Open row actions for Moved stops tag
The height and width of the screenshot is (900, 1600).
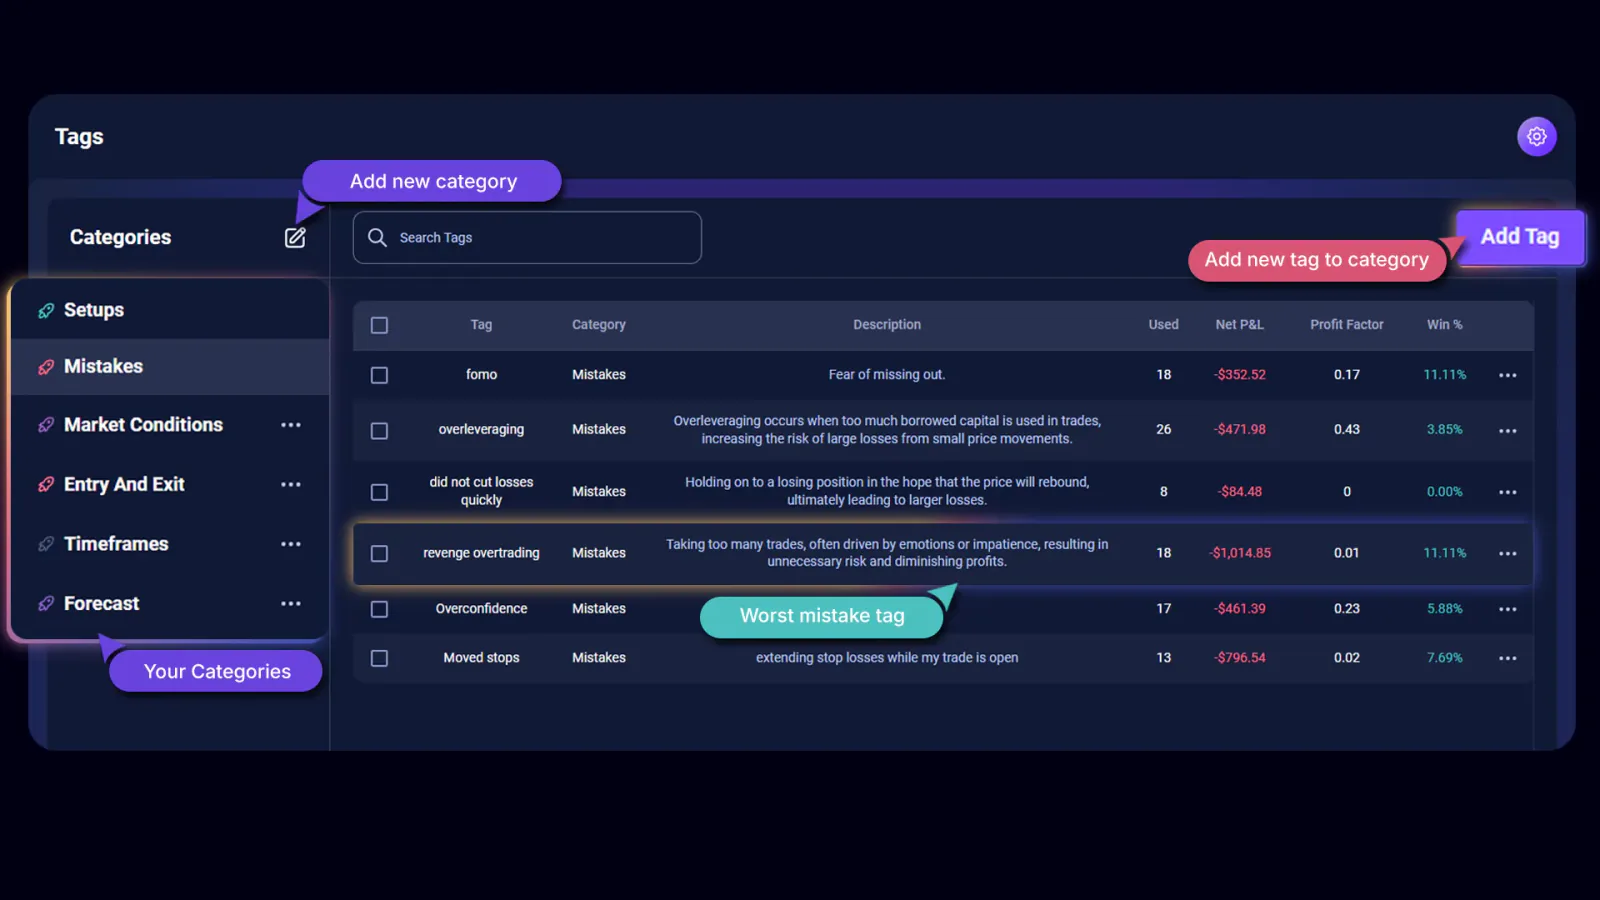pyautogui.click(x=1508, y=658)
